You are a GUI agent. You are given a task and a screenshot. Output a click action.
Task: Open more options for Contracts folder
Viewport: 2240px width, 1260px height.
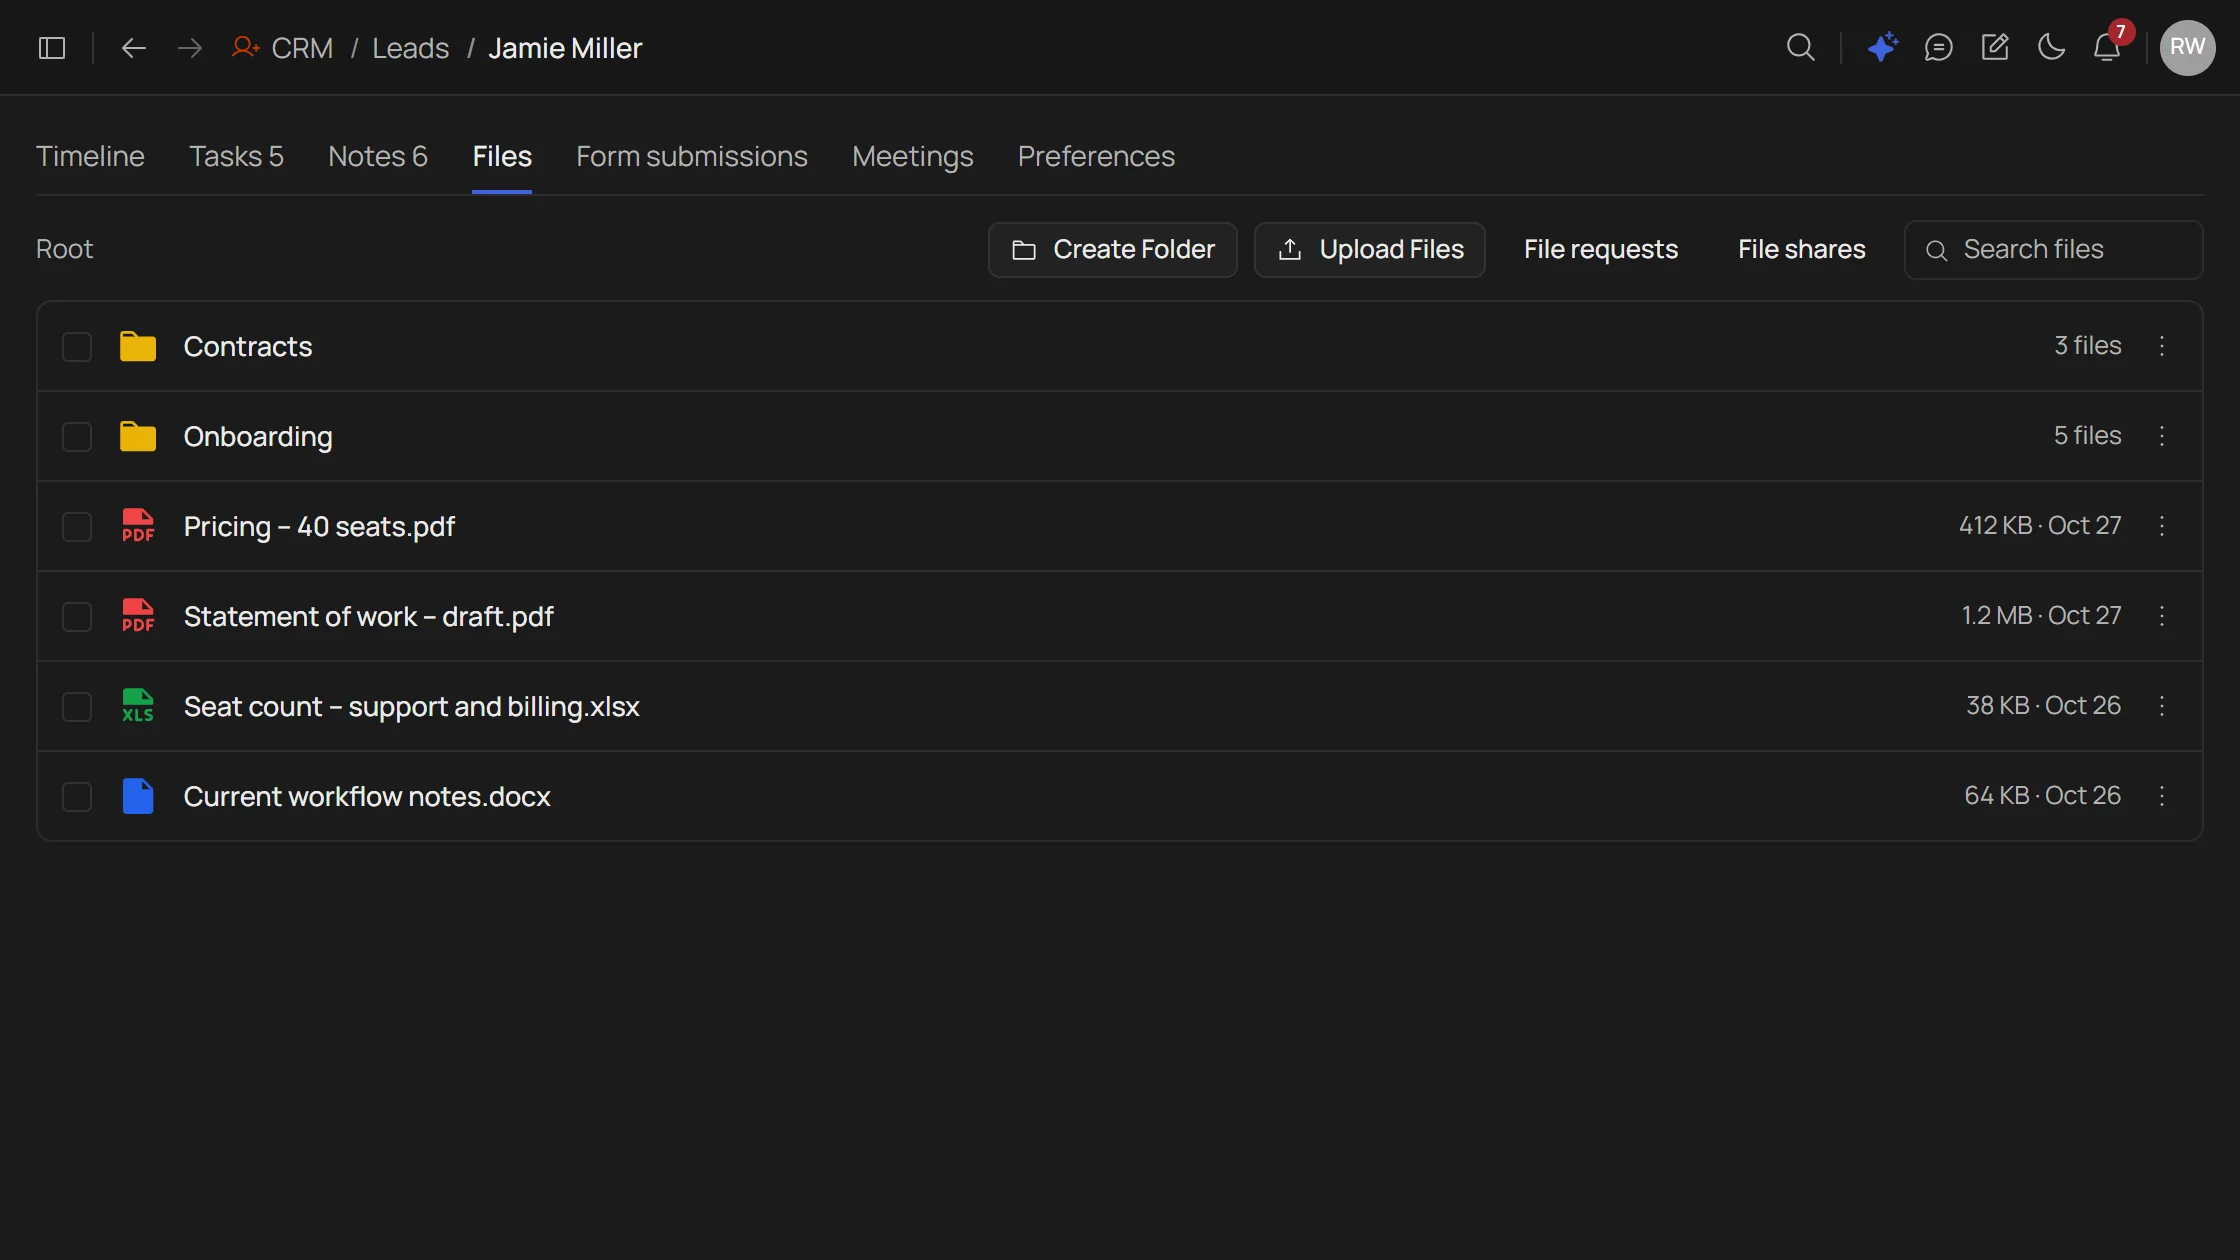point(2162,346)
